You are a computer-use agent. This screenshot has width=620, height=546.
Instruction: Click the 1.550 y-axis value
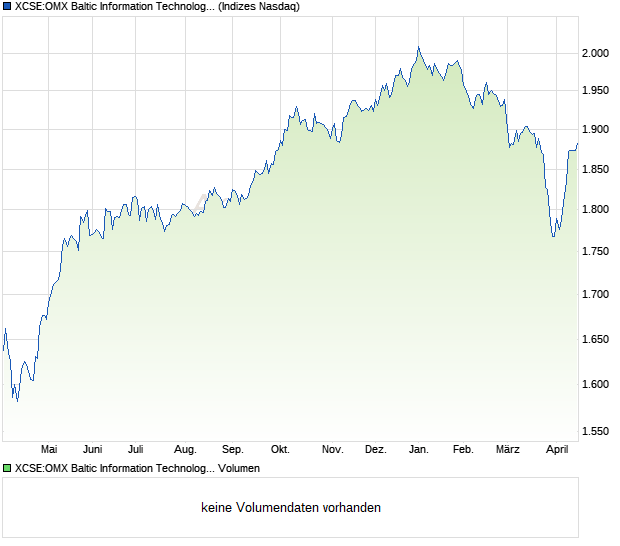pos(595,431)
